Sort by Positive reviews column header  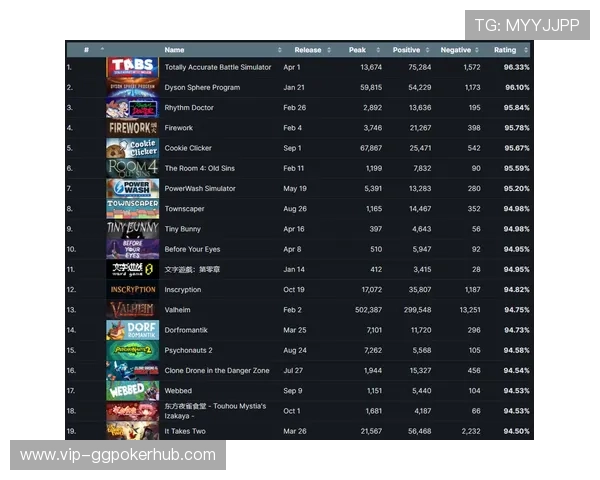406,50
